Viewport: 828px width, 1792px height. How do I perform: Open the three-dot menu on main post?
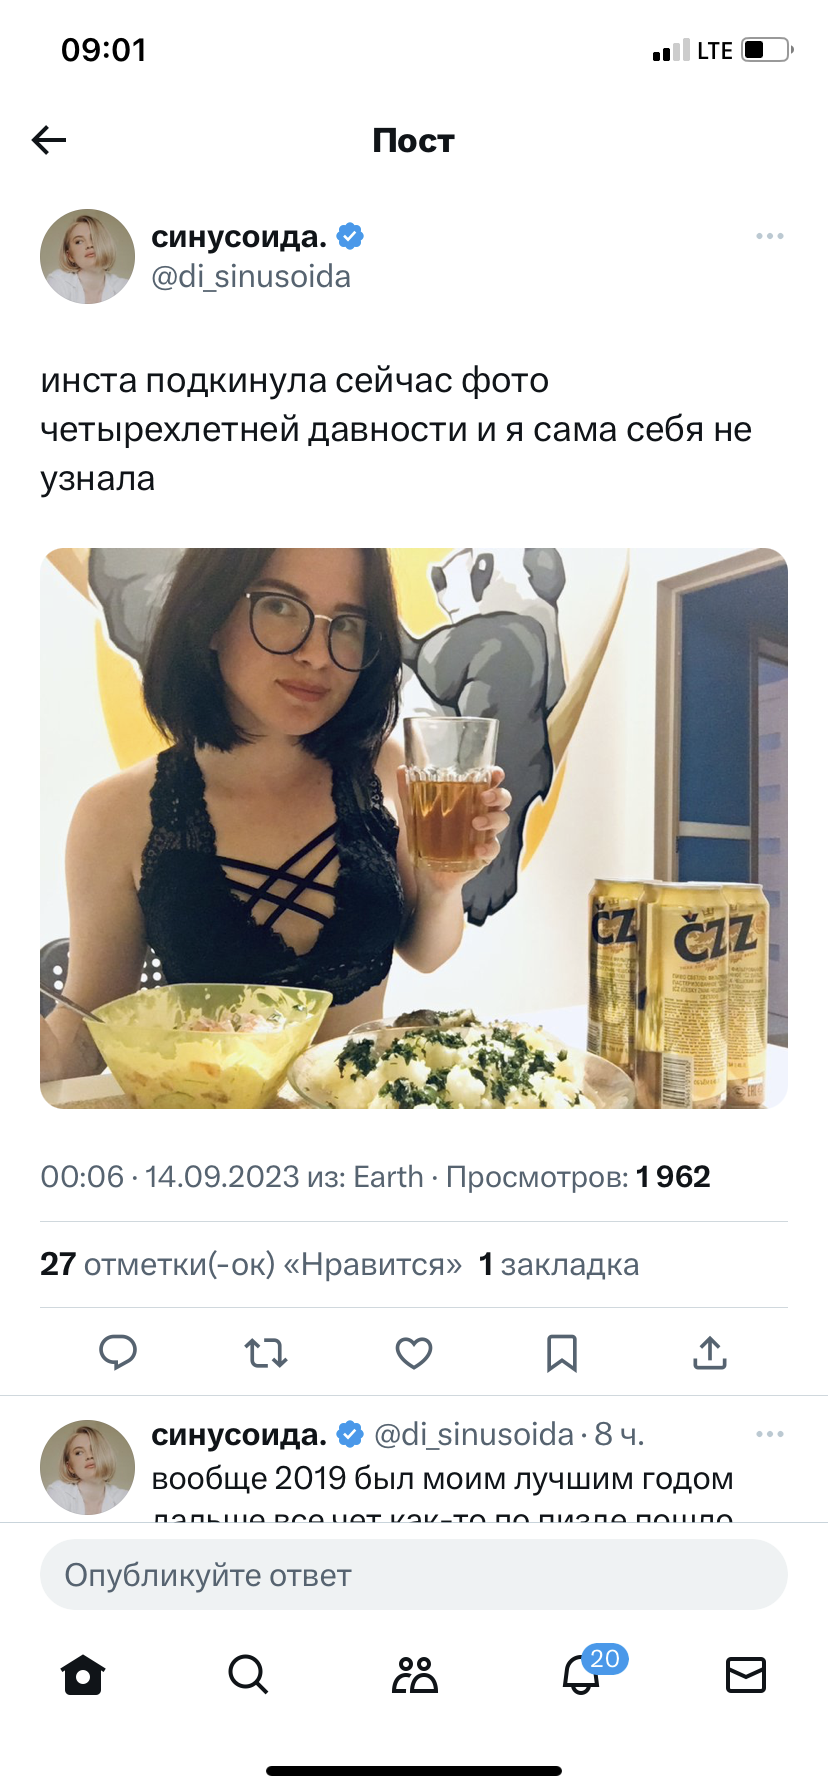[770, 236]
